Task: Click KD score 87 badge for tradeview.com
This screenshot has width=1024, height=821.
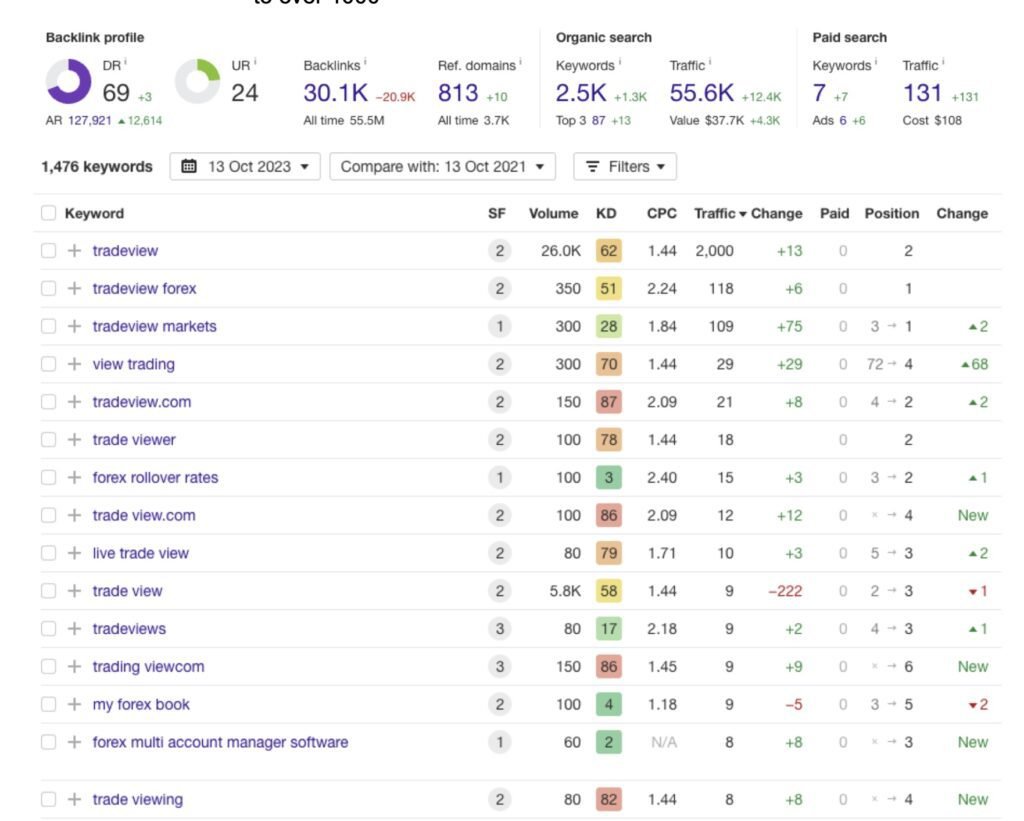Action: [609, 402]
